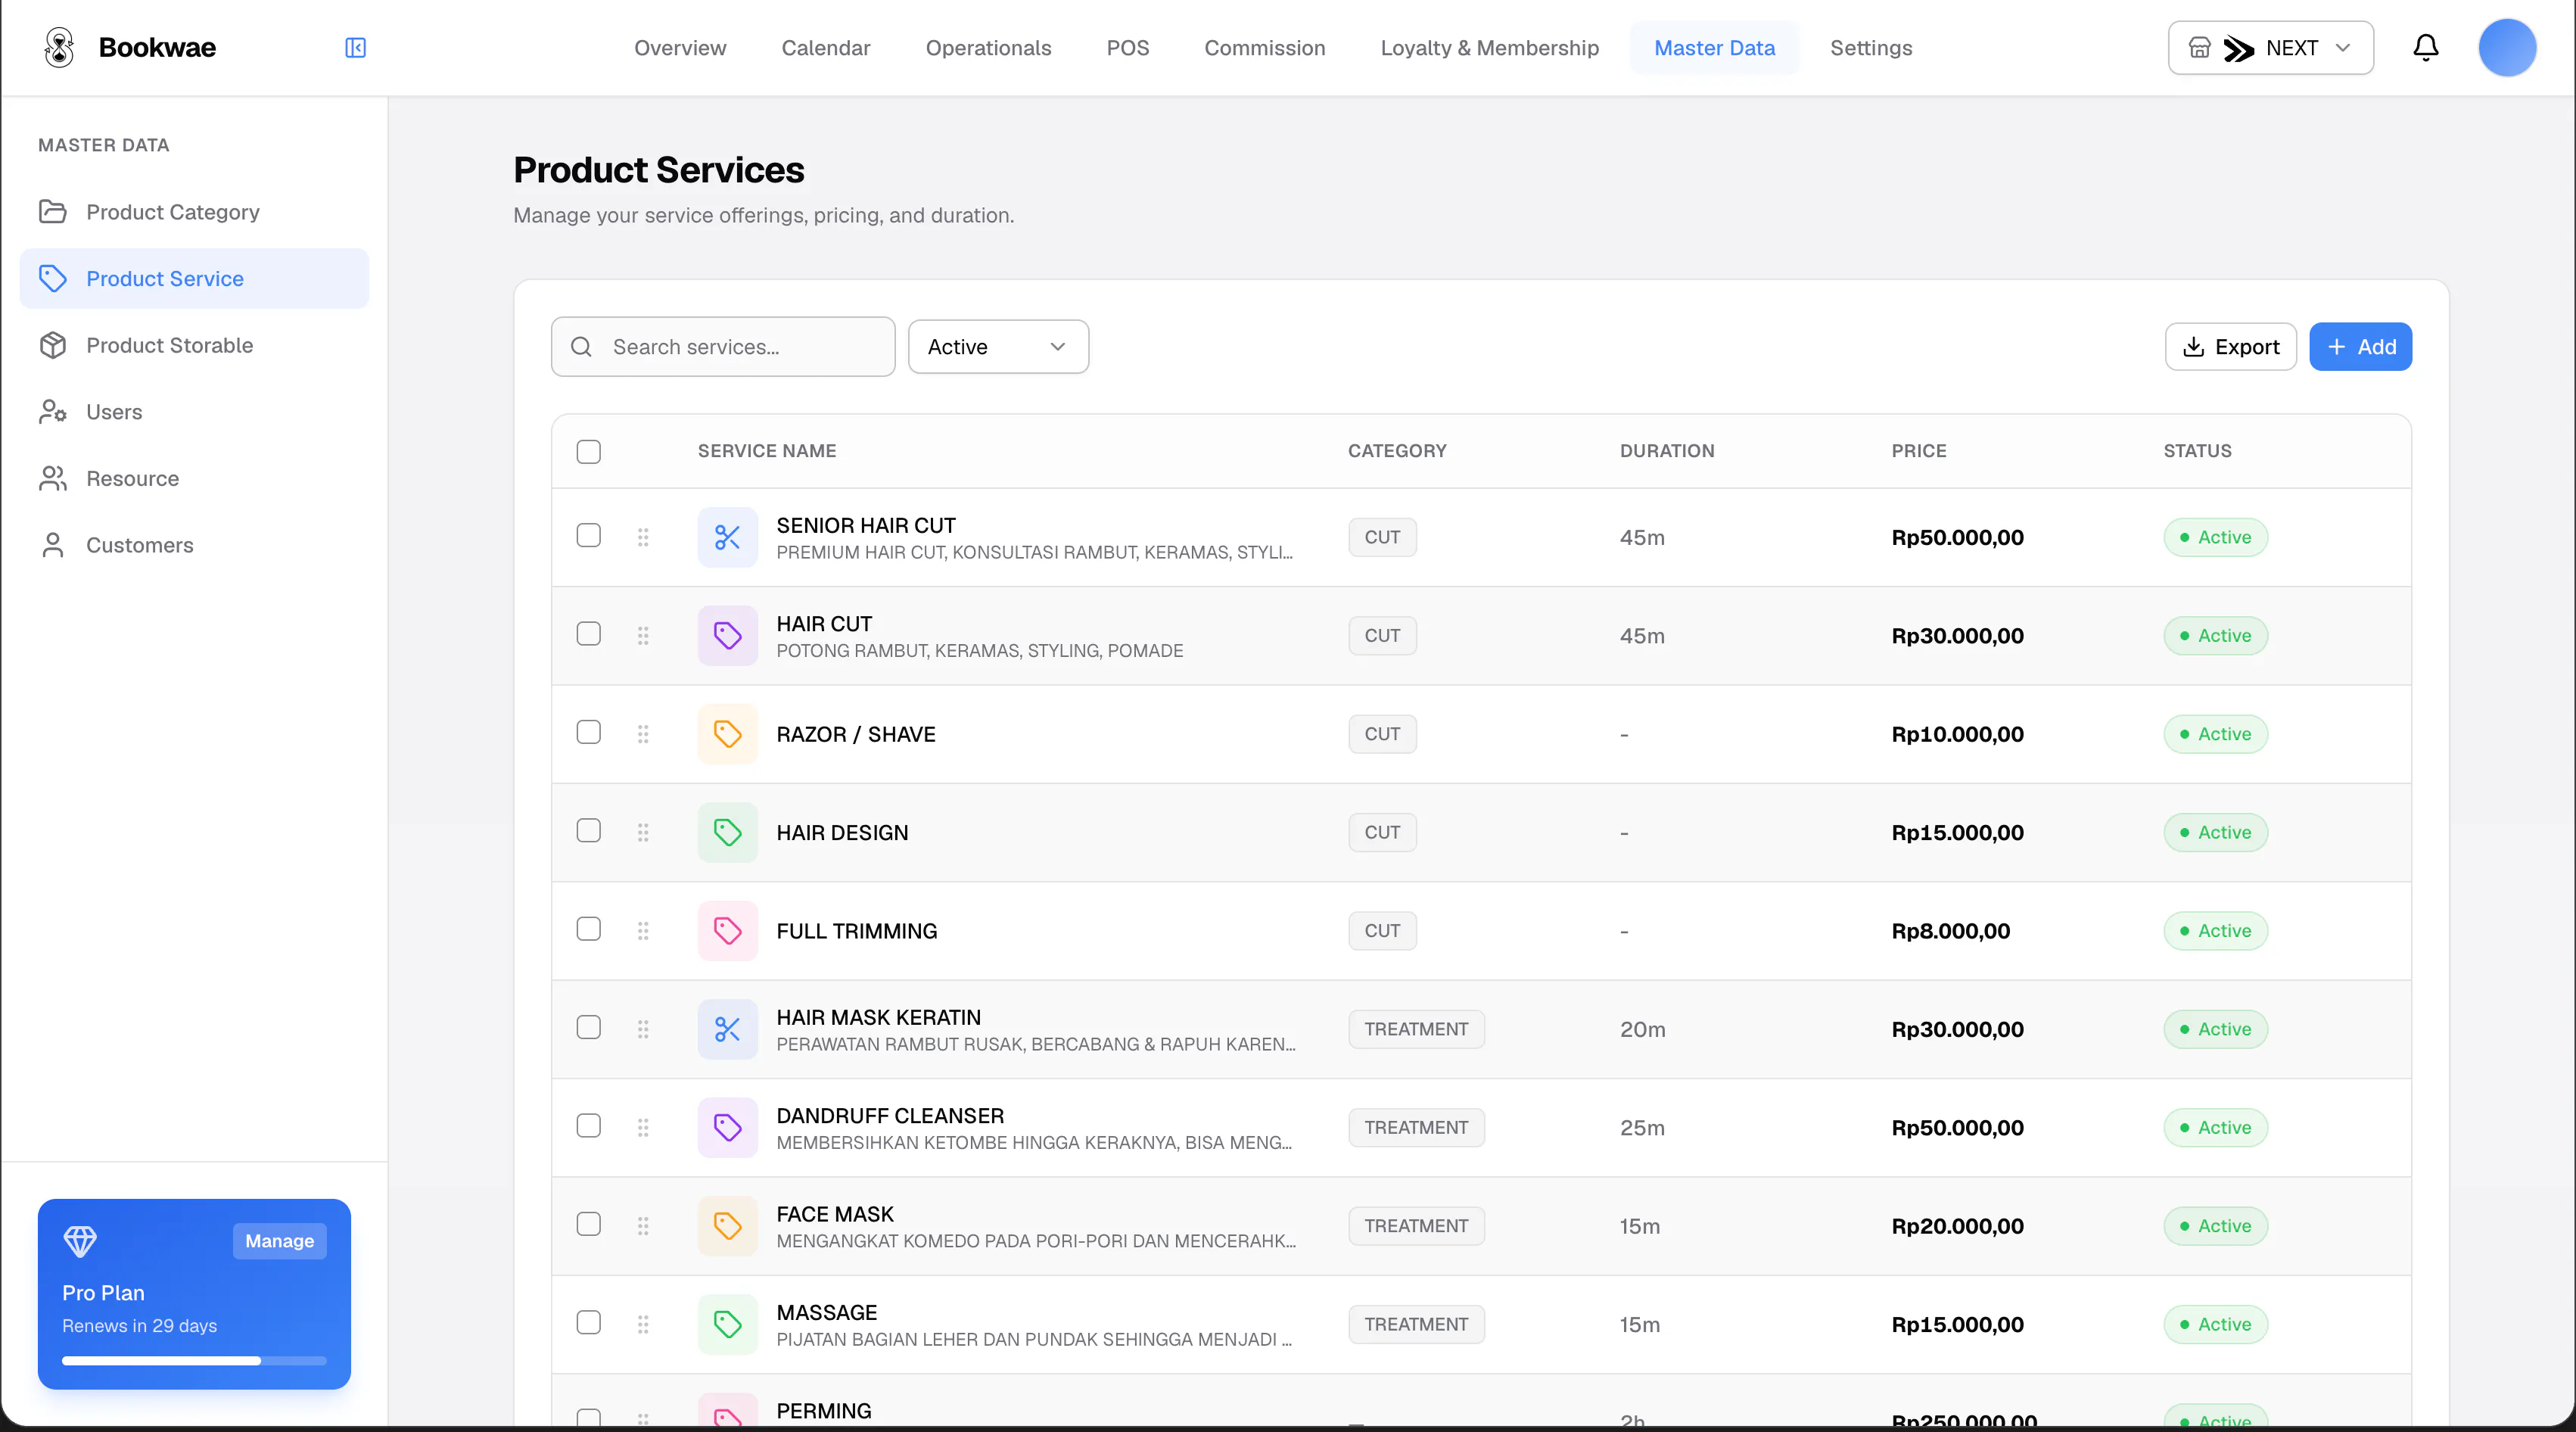The width and height of the screenshot is (2576, 1432).
Task: Check the FULL TRIMMING row checkbox
Action: [589, 930]
